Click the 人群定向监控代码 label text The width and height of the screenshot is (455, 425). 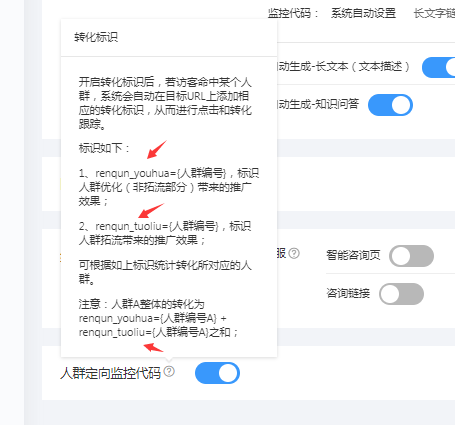(x=110, y=373)
